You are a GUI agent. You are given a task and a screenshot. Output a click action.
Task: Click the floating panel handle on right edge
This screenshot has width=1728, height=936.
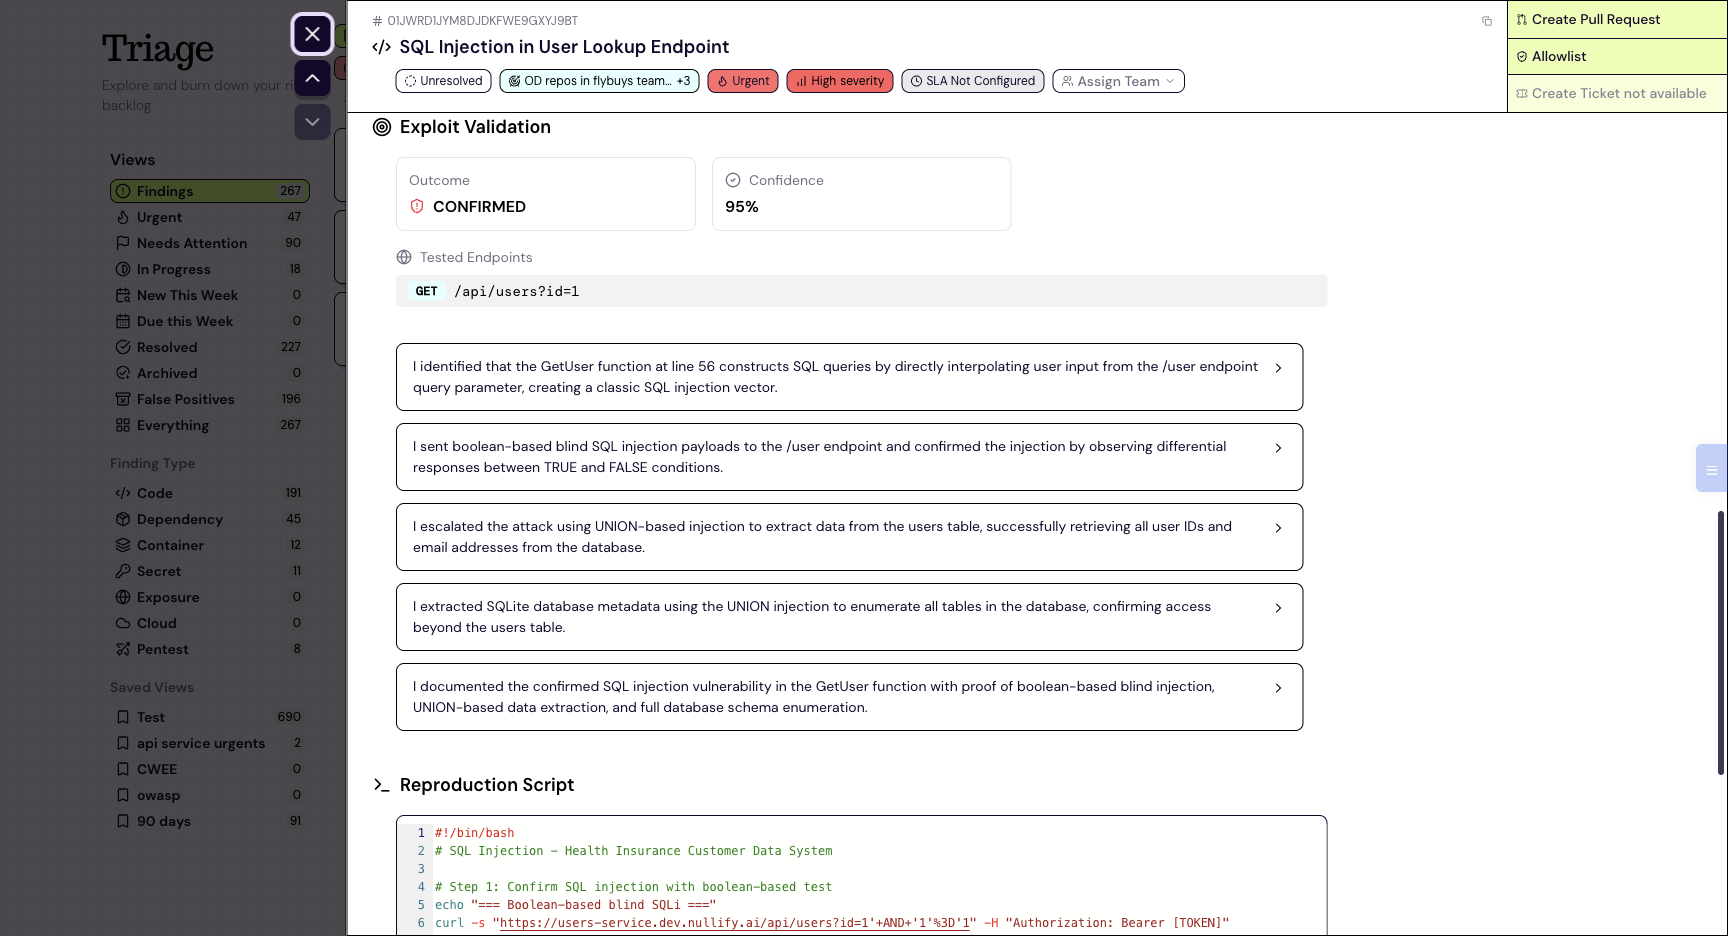click(1711, 468)
